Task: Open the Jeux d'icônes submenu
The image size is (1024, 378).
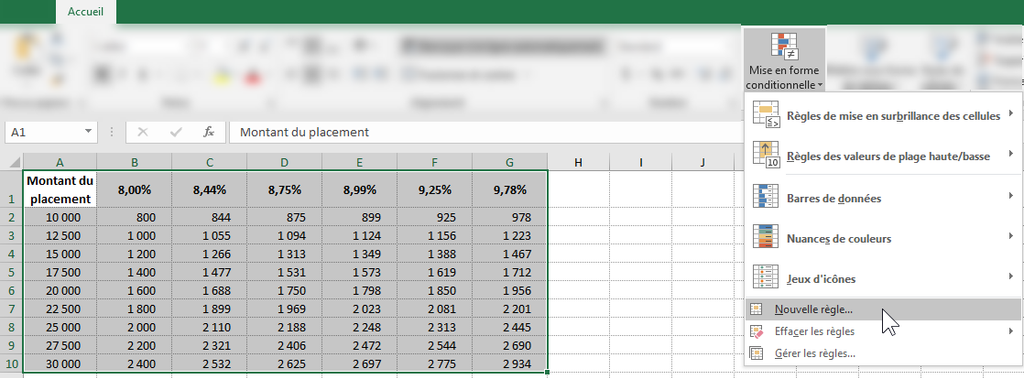Action: (x=883, y=279)
